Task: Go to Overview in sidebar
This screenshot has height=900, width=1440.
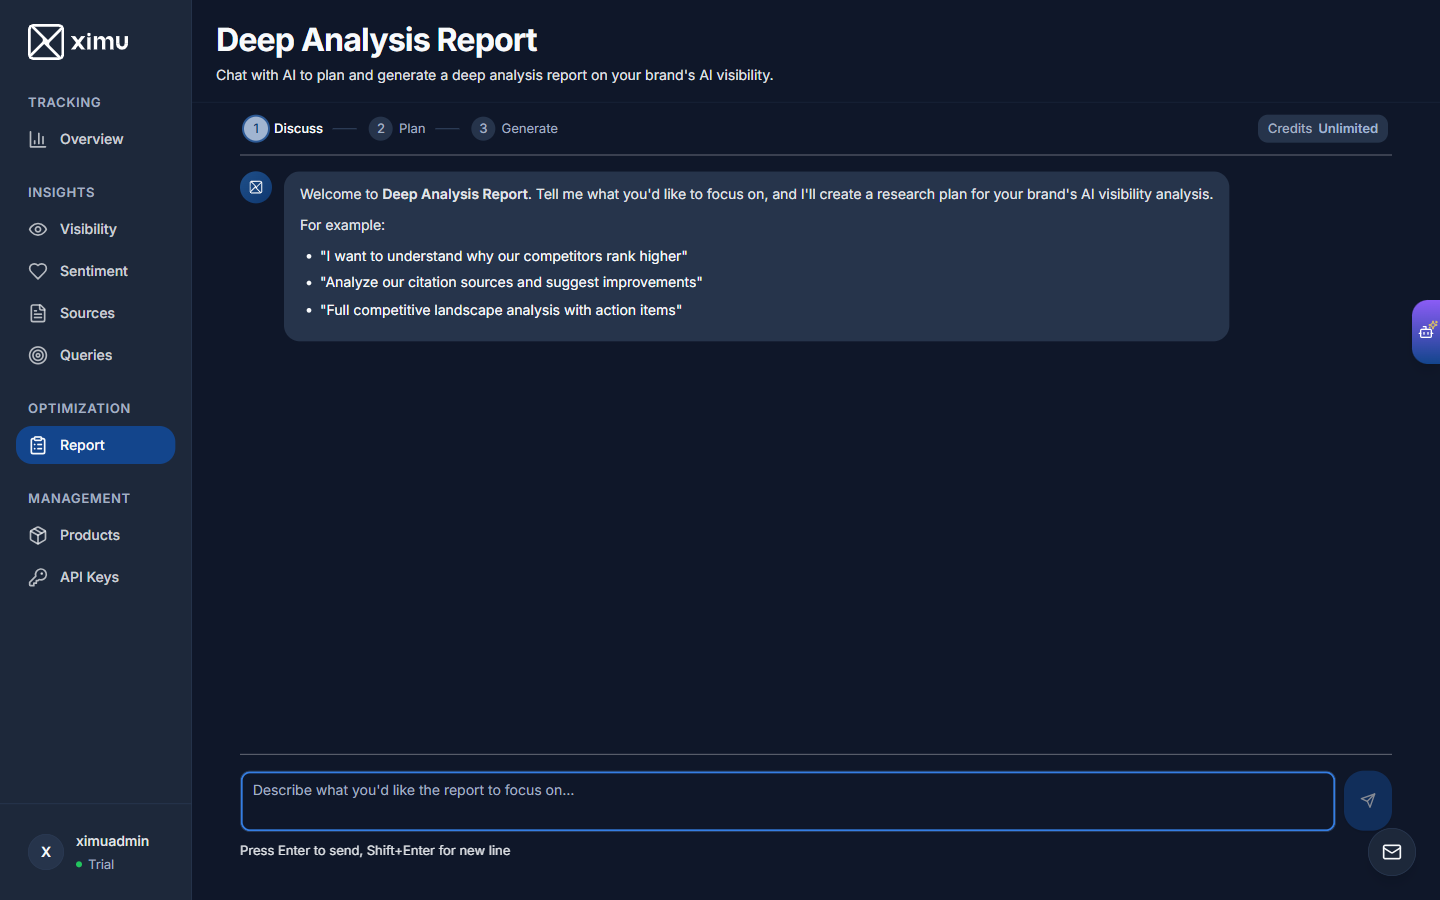Action: (95, 139)
